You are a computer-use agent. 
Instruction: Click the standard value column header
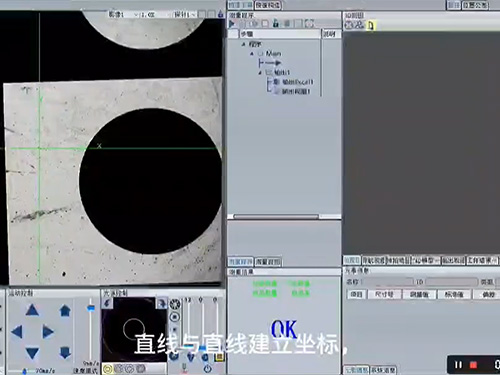tap(454, 294)
